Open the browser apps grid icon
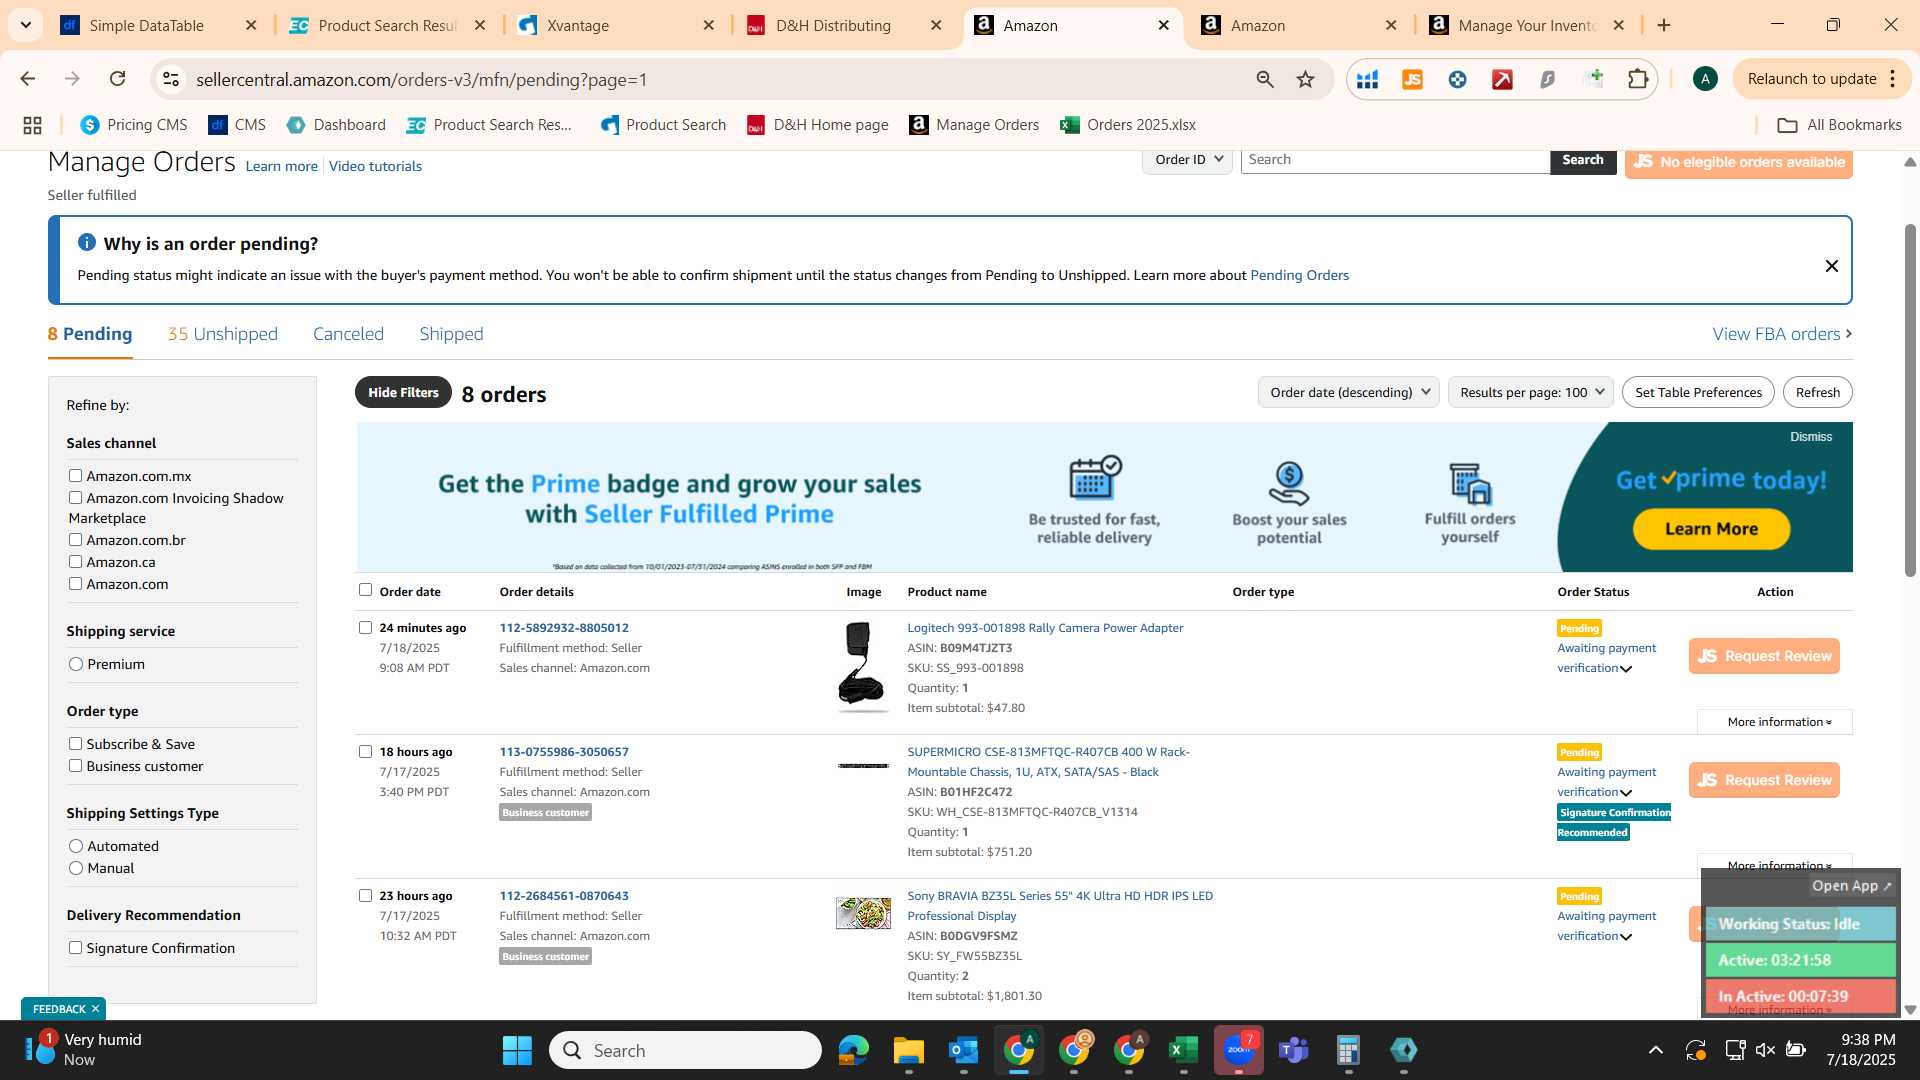The height and width of the screenshot is (1080, 1920). click(32, 125)
